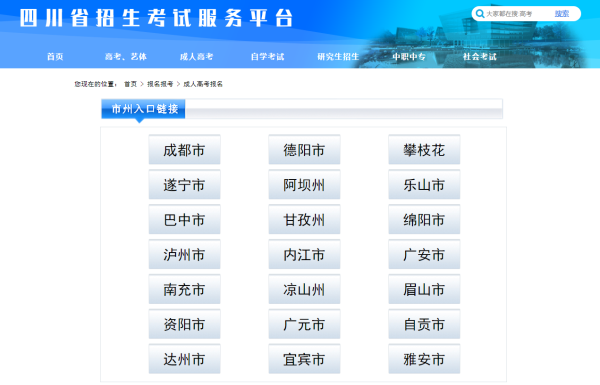Image resolution: width=600 pixels, height=385 pixels.
Task: Open the 成人高考 navigation item
Action: 196,57
